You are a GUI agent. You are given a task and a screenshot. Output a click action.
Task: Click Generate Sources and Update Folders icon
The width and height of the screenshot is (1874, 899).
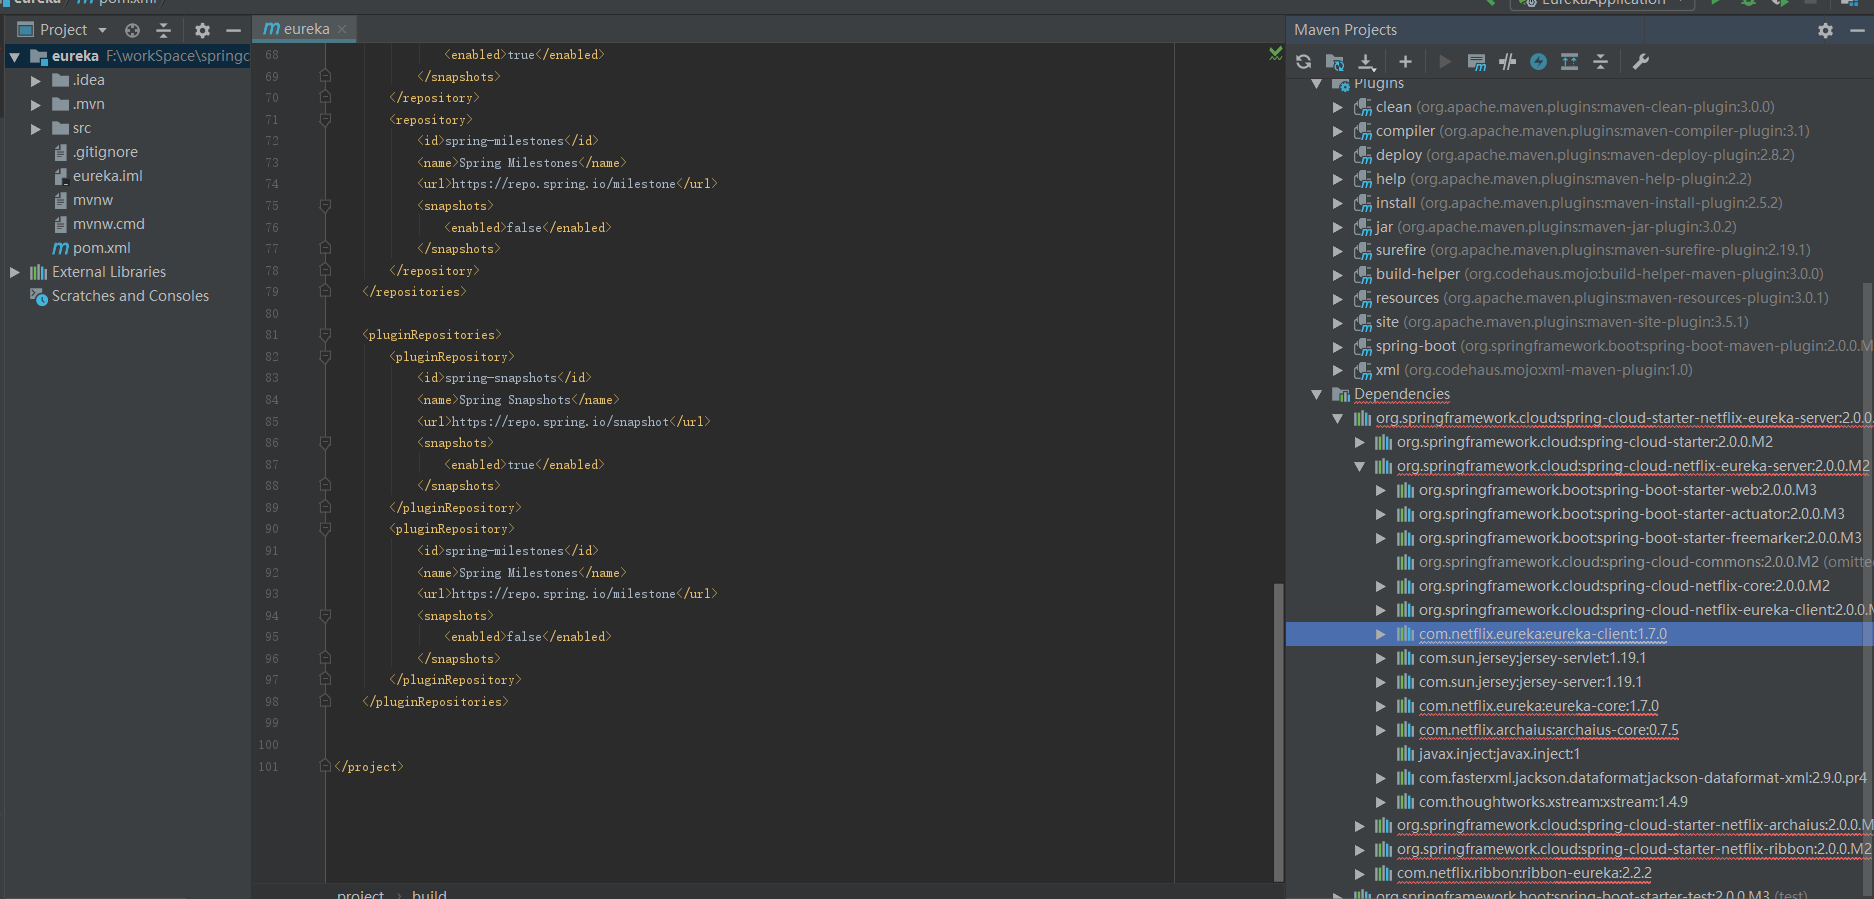1335,62
